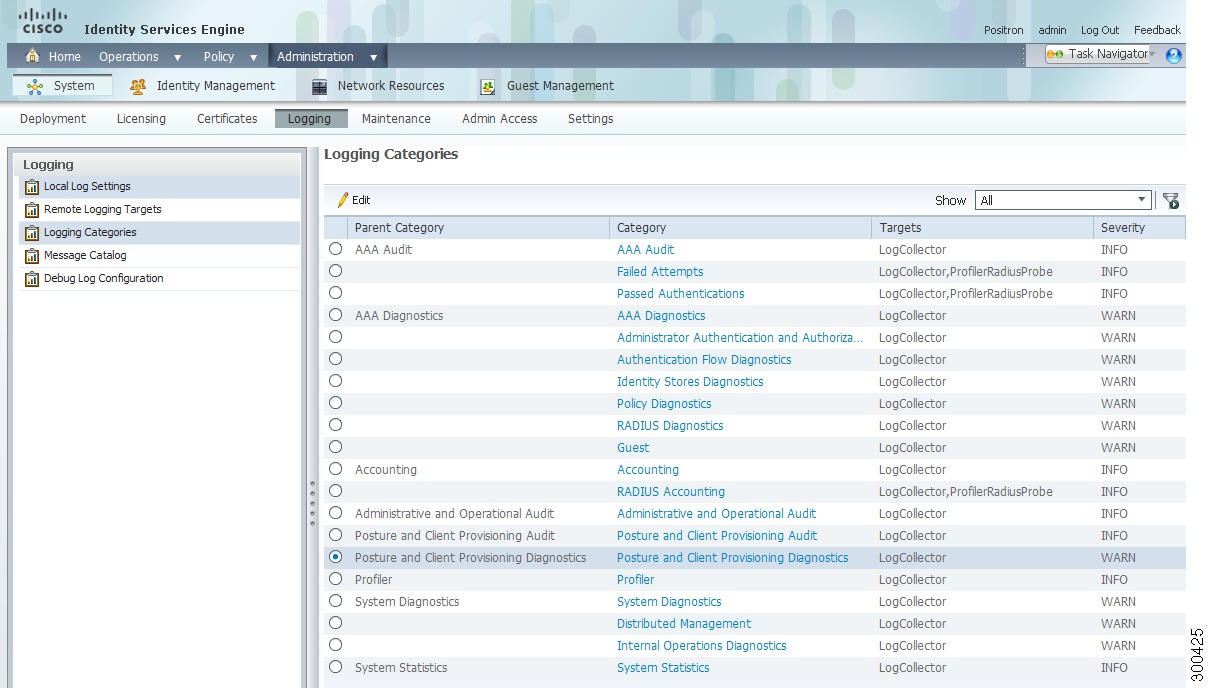Select the AAA Diagnostics row radio button
The height and width of the screenshot is (688, 1210).
tap(335, 315)
